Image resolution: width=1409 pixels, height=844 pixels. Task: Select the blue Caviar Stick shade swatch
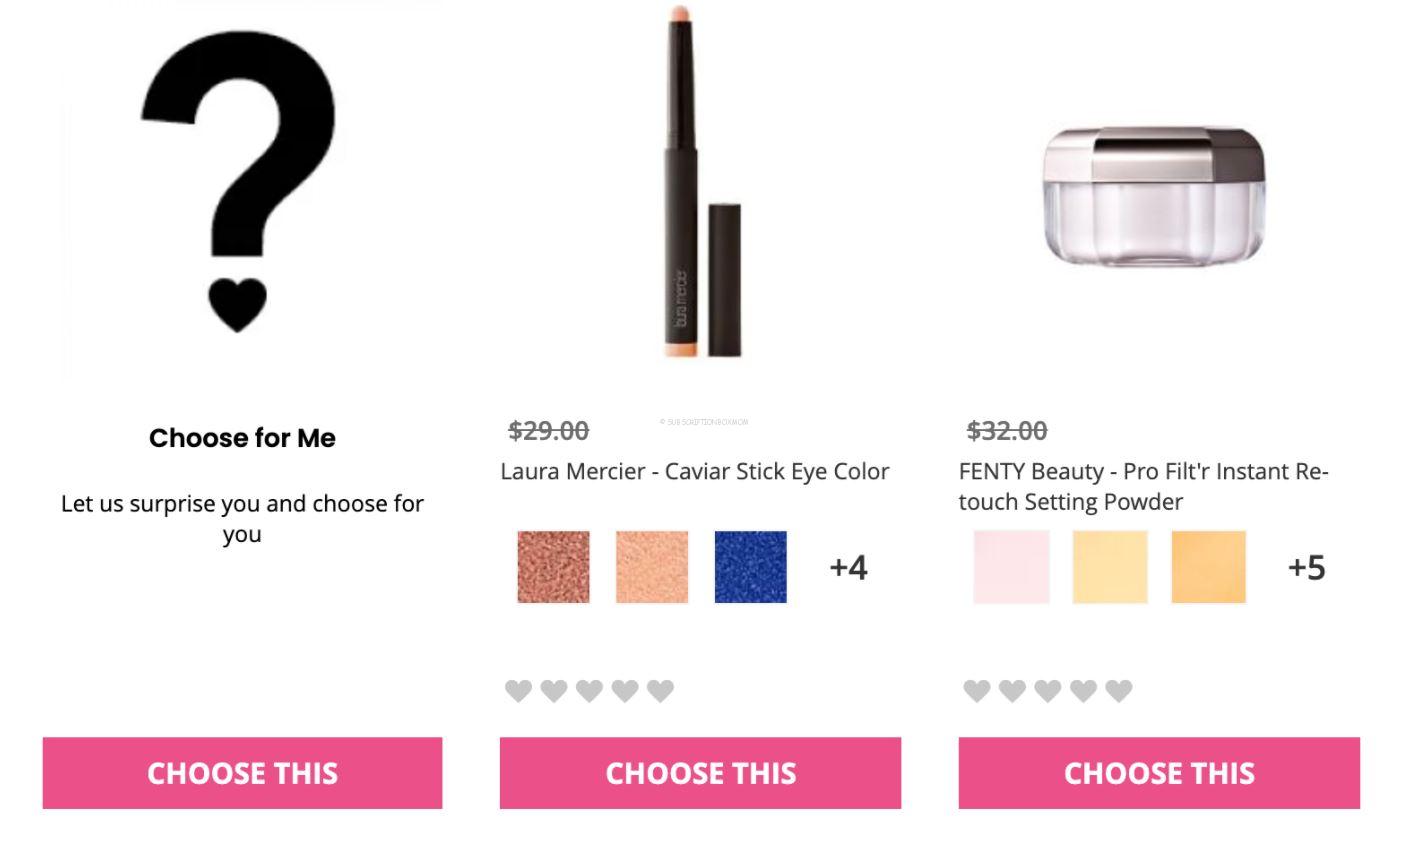pos(750,566)
